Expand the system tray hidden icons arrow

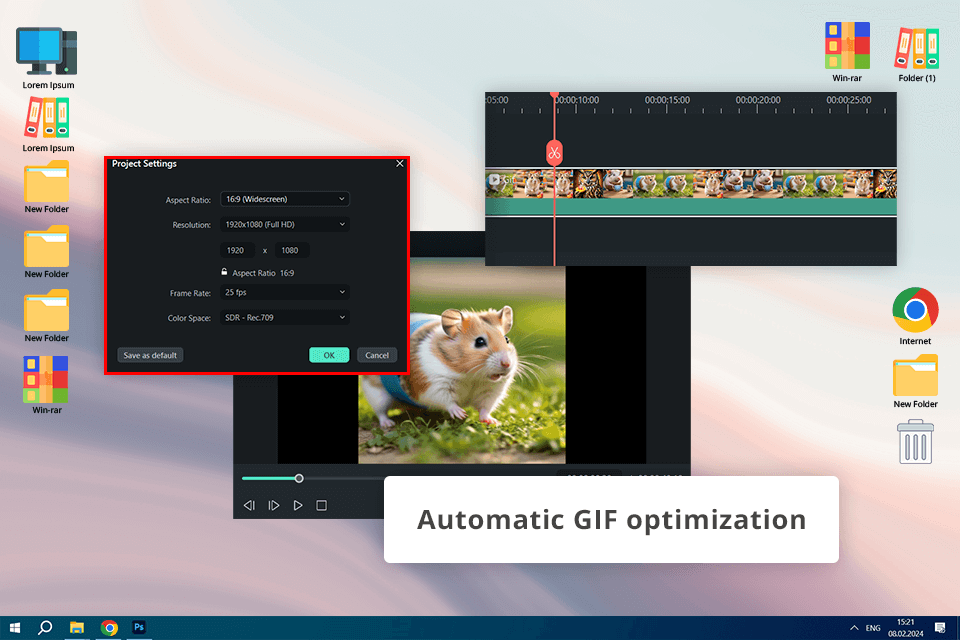click(854, 628)
